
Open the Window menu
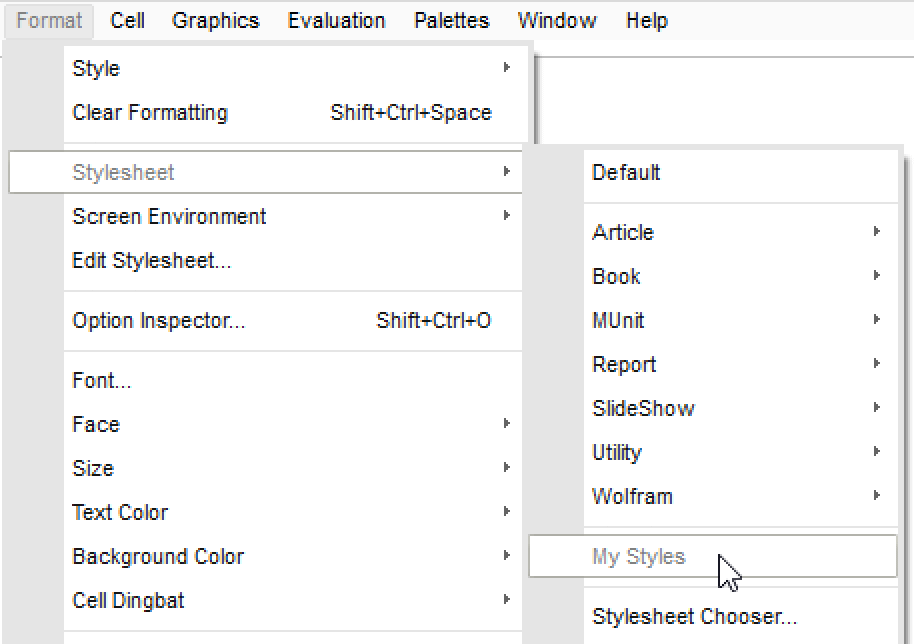pos(557,20)
